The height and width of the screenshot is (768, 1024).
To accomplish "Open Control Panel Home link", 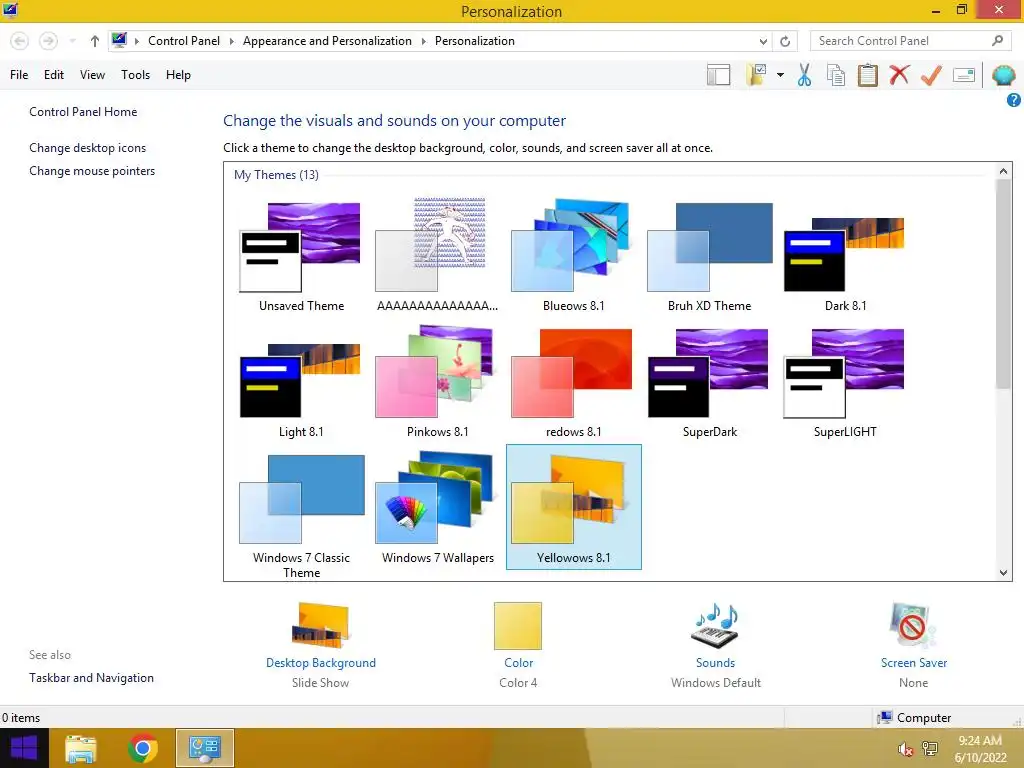I will [83, 112].
